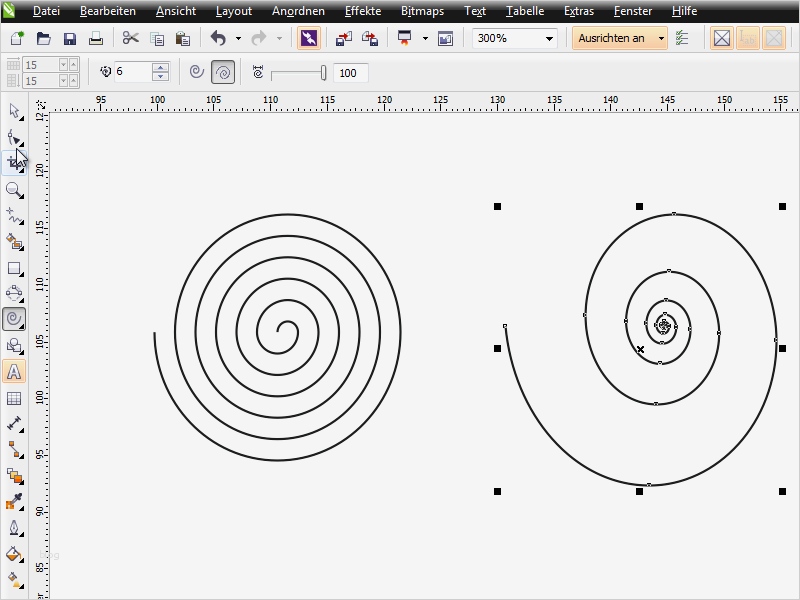Click the spiral revolutions input field showing 6

tap(135, 70)
